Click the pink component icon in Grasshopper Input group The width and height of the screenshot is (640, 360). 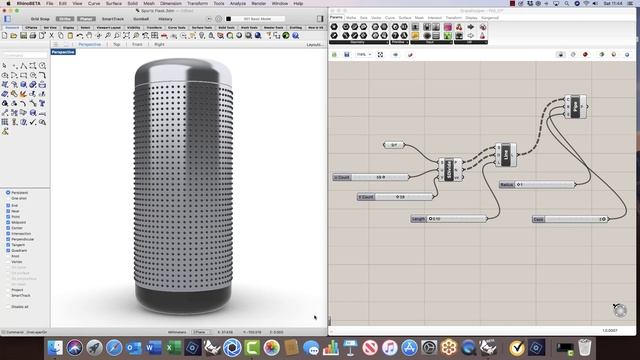point(448,27)
